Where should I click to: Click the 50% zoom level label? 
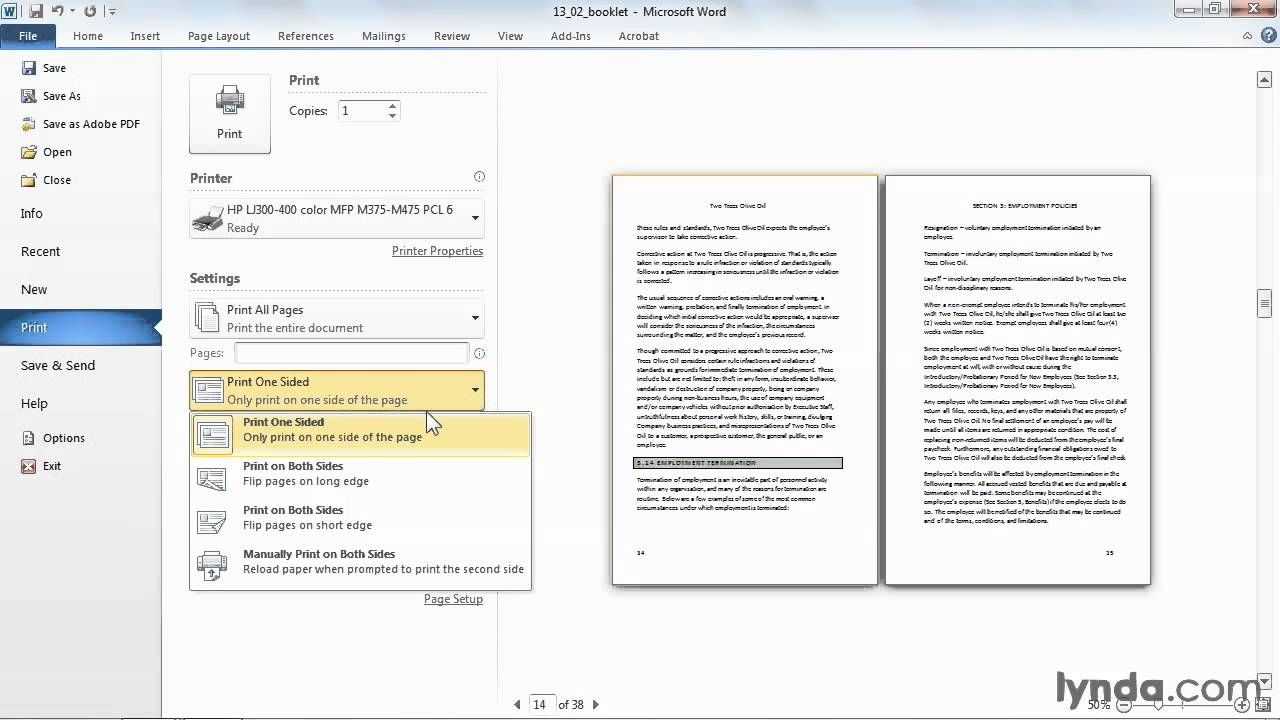click(1098, 705)
